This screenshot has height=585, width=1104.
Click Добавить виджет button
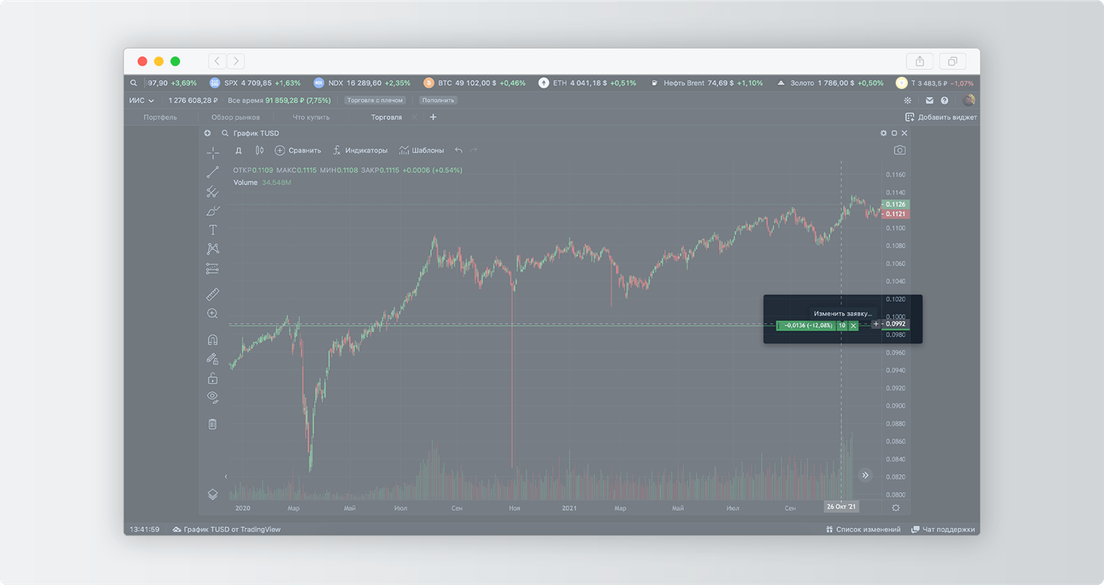(x=941, y=117)
